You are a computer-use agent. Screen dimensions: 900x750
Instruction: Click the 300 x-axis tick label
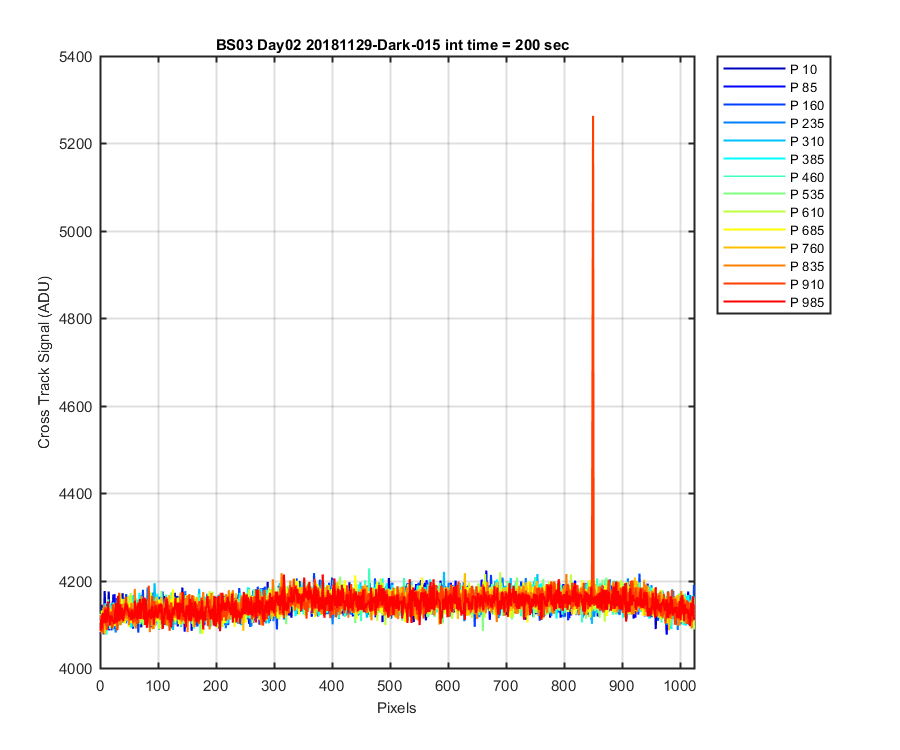[x=274, y=686]
